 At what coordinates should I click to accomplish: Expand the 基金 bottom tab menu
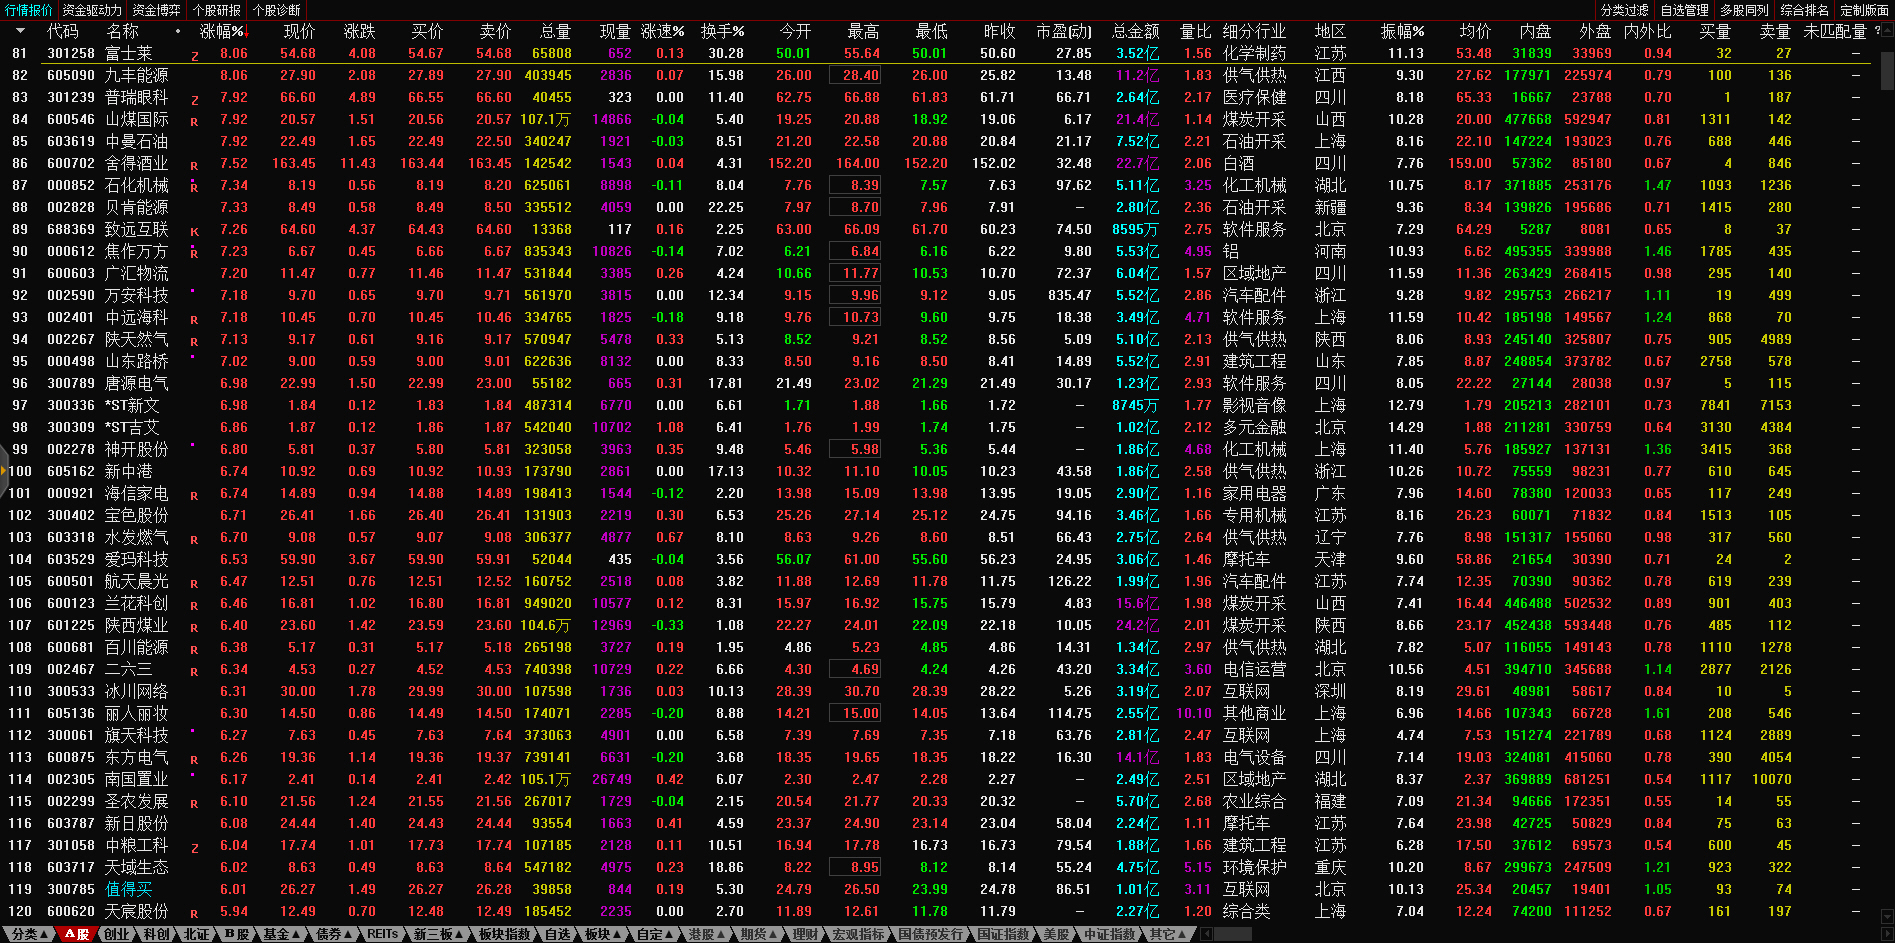coord(281,934)
